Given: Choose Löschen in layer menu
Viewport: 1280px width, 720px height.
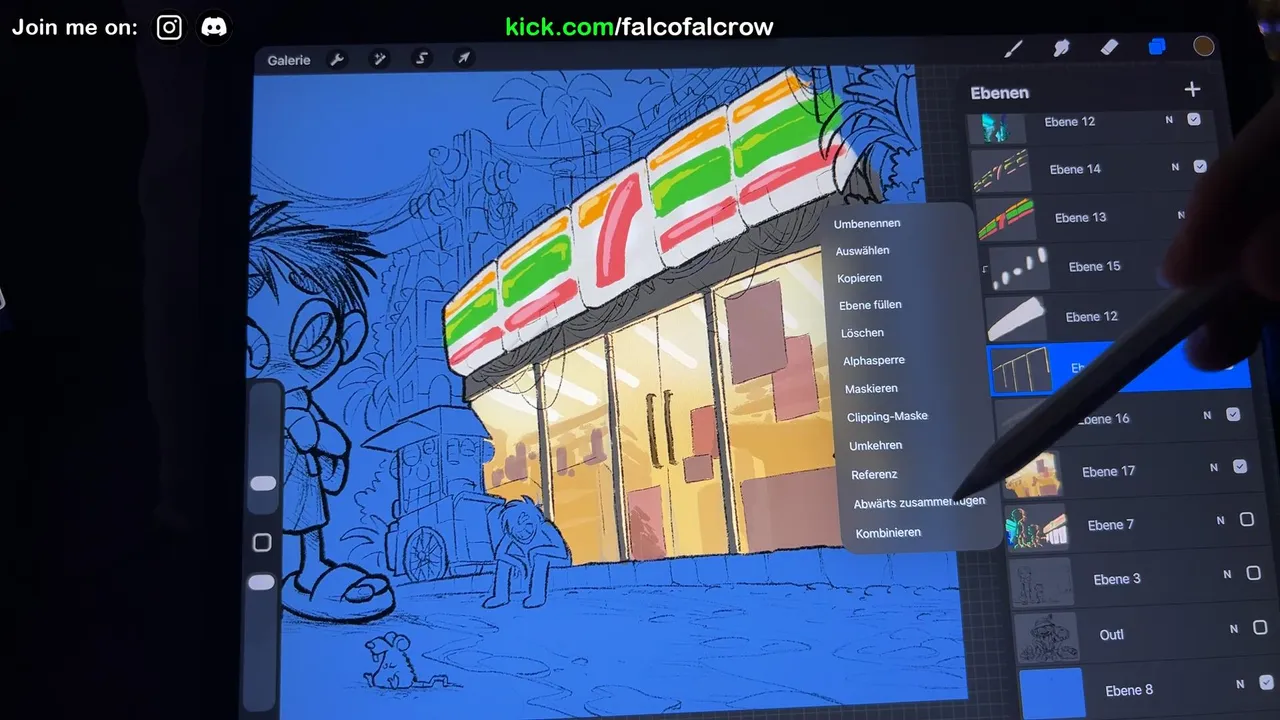Looking at the screenshot, I should coord(862,333).
